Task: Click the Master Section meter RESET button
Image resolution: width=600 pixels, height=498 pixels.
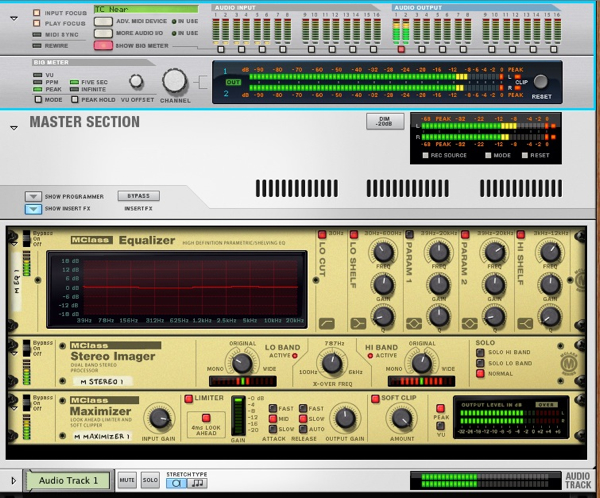Action: (x=525, y=155)
